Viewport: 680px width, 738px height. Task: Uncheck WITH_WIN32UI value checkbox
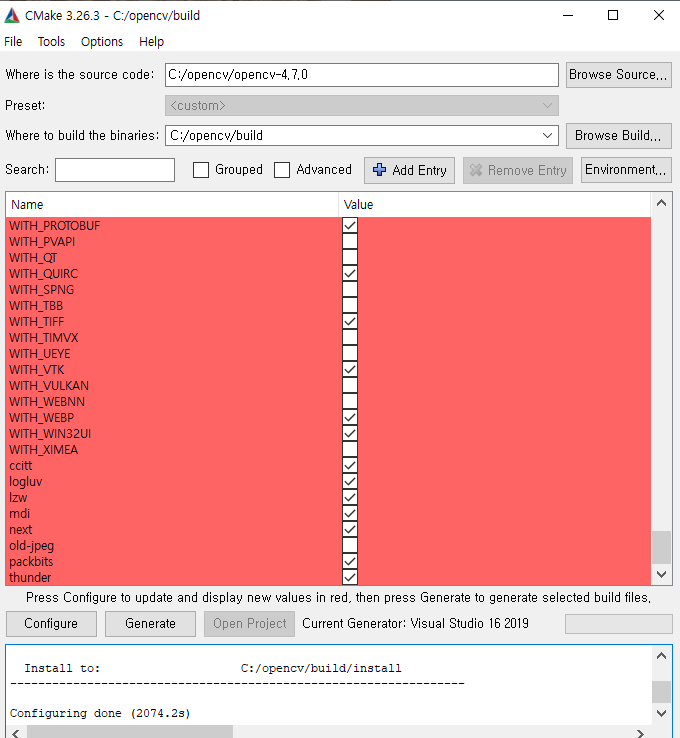[350, 433]
